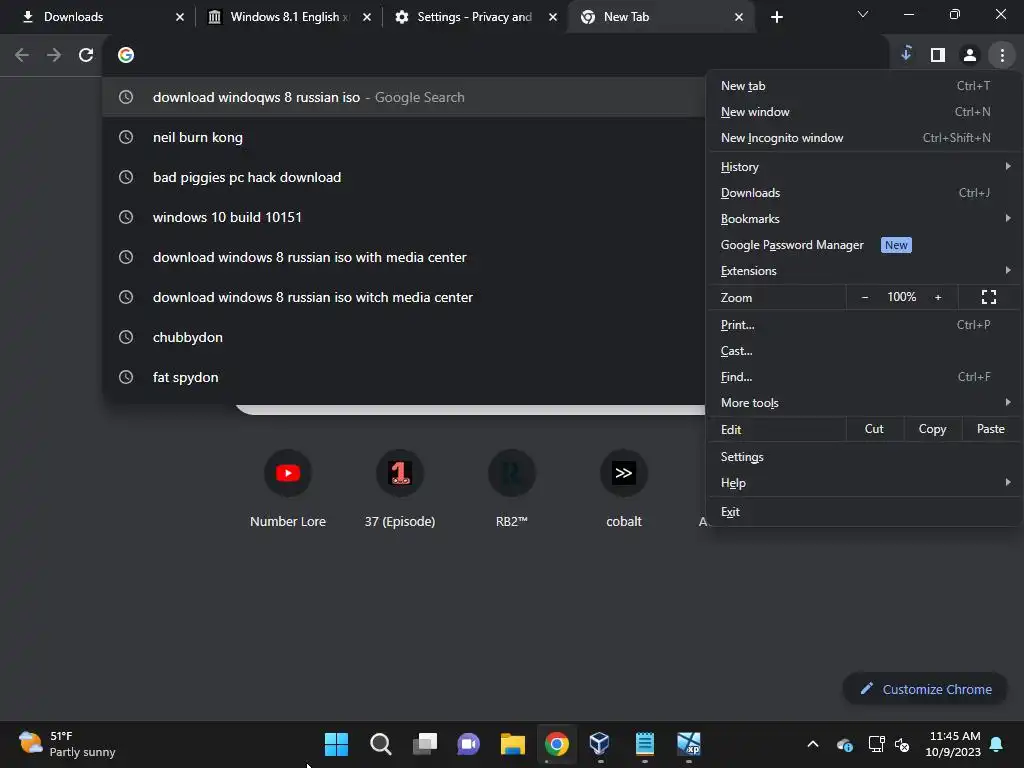Image resolution: width=1024 pixels, height=768 pixels.
Task: Open the RB2 shortcut tile
Action: pyautogui.click(x=511, y=488)
